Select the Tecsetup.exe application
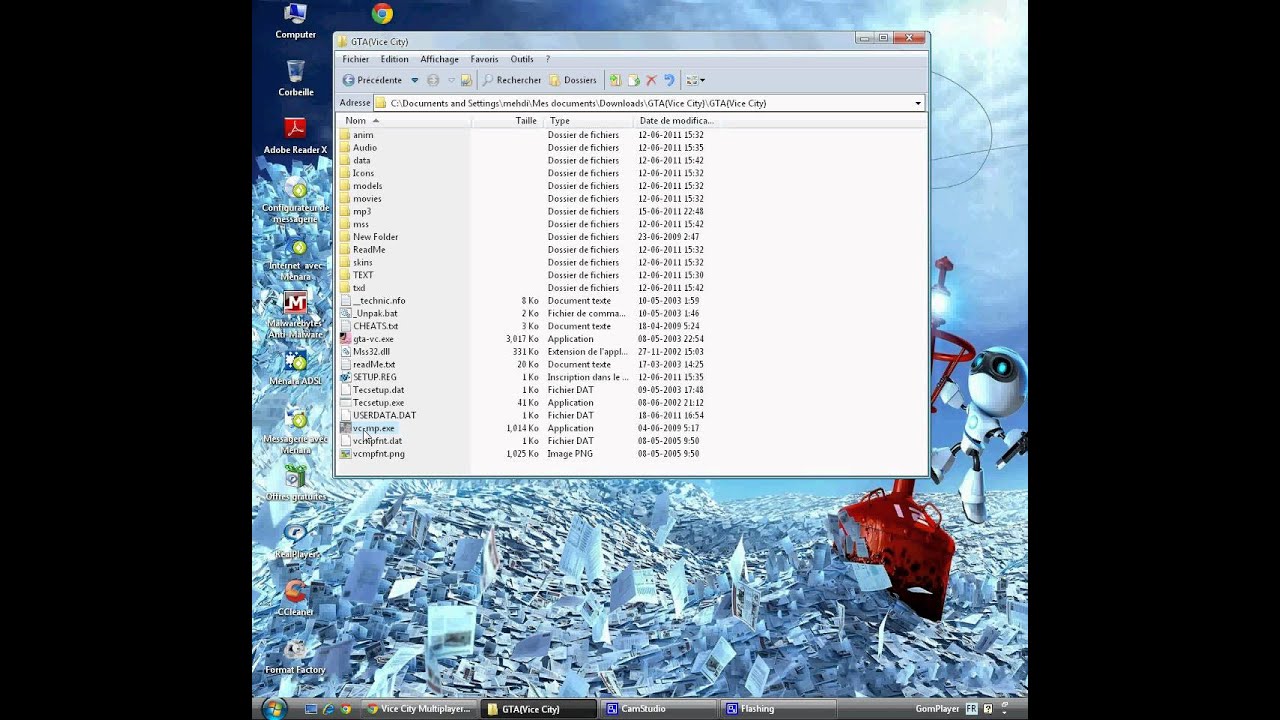Image resolution: width=1280 pixels, height=720 pixels. click(372, 403)
